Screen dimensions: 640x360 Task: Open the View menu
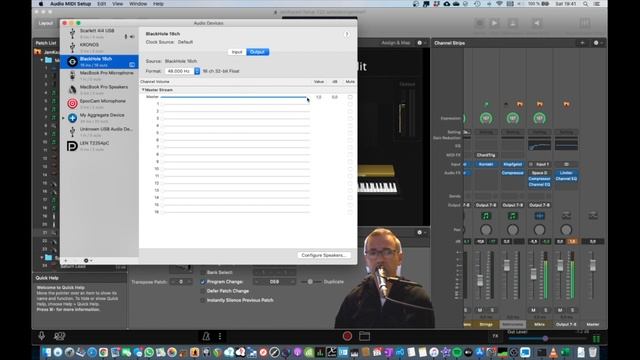pyautogui.click(x=118, y=4)
